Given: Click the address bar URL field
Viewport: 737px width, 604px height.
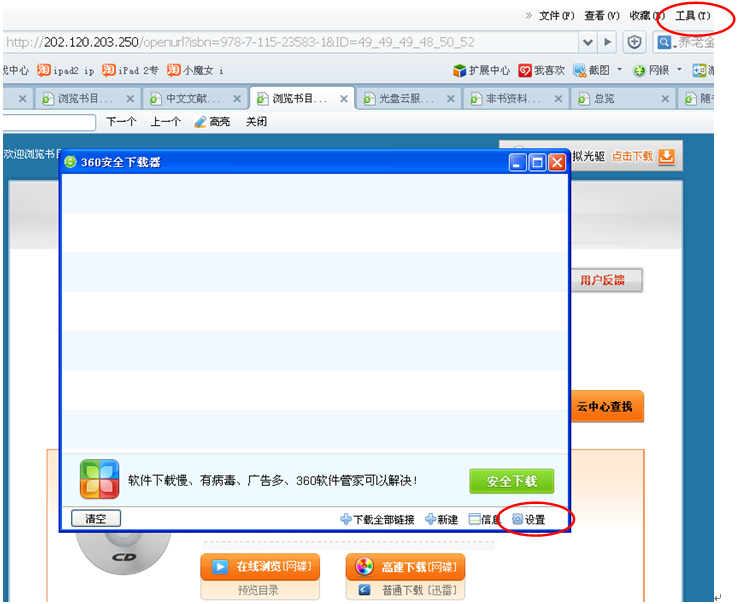Looking at the screenshot, I should point(290,42).
